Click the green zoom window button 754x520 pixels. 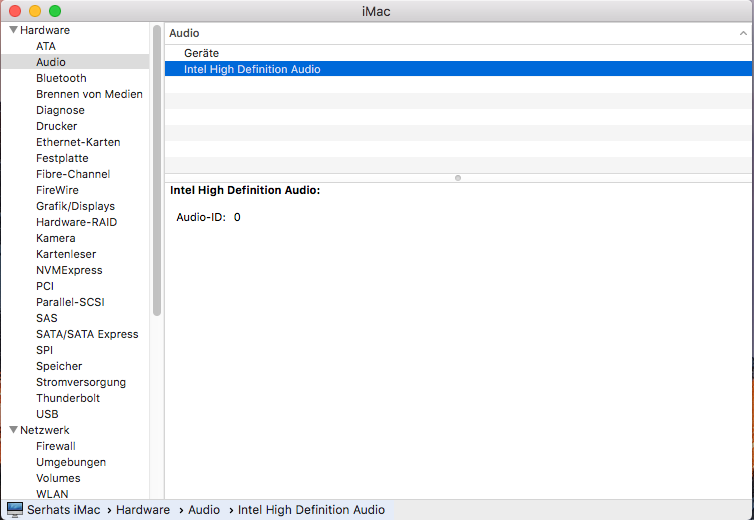coord(55,11)
